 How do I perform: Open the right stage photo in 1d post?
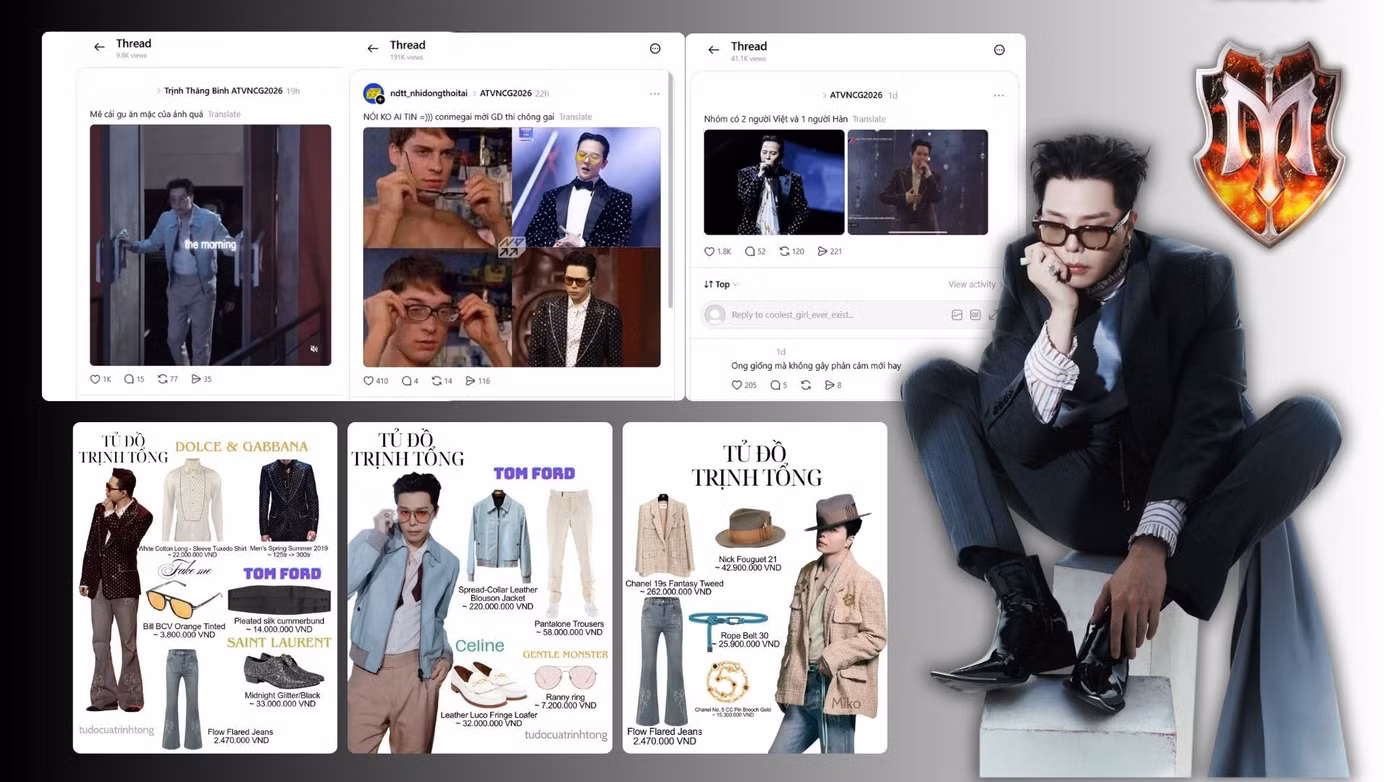pos(918,182)
